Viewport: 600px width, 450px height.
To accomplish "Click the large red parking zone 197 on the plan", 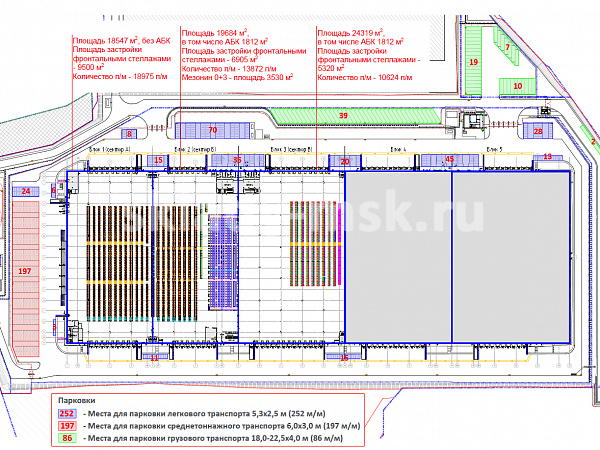I will click(26, 279).
